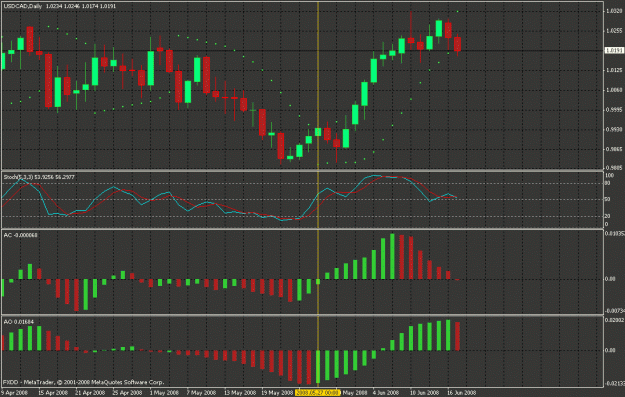Click the 9 Apr 2008 date label
This screenshot has height=397, width=625.
coord(14,393)
